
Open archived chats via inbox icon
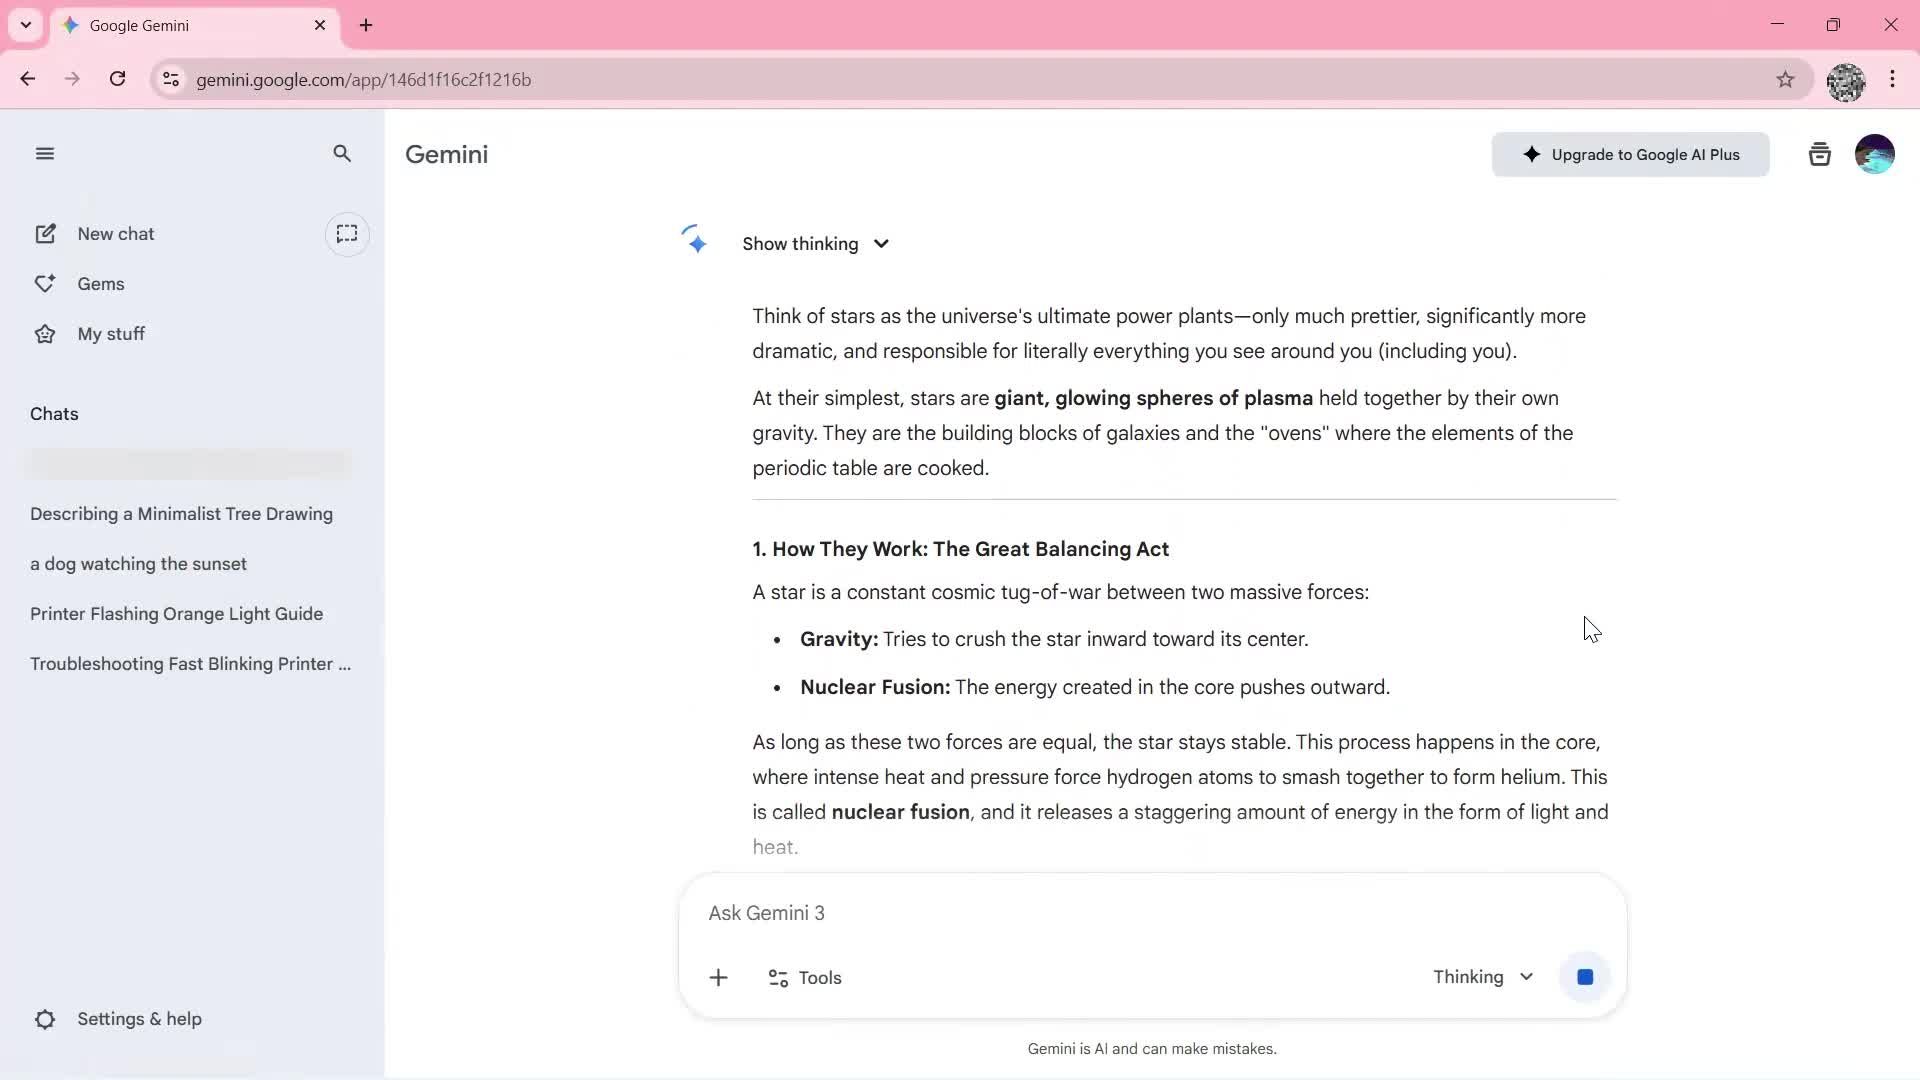click(x=1819, y=153)
